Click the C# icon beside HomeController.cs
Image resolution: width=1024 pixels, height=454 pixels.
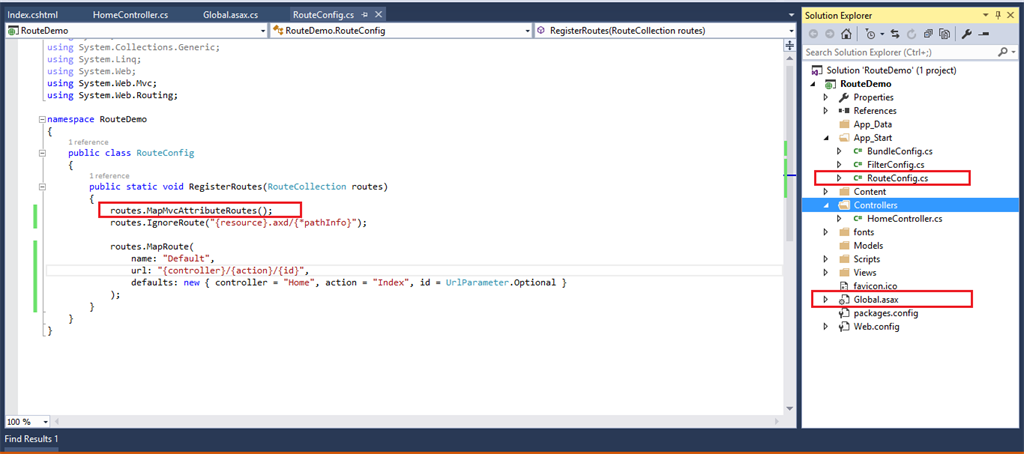click(x=857, y=219)
